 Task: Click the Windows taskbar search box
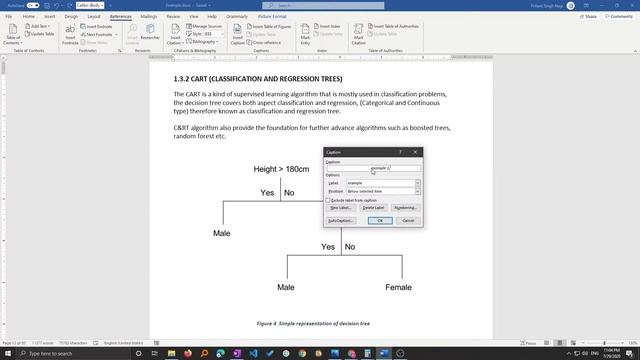73,353
